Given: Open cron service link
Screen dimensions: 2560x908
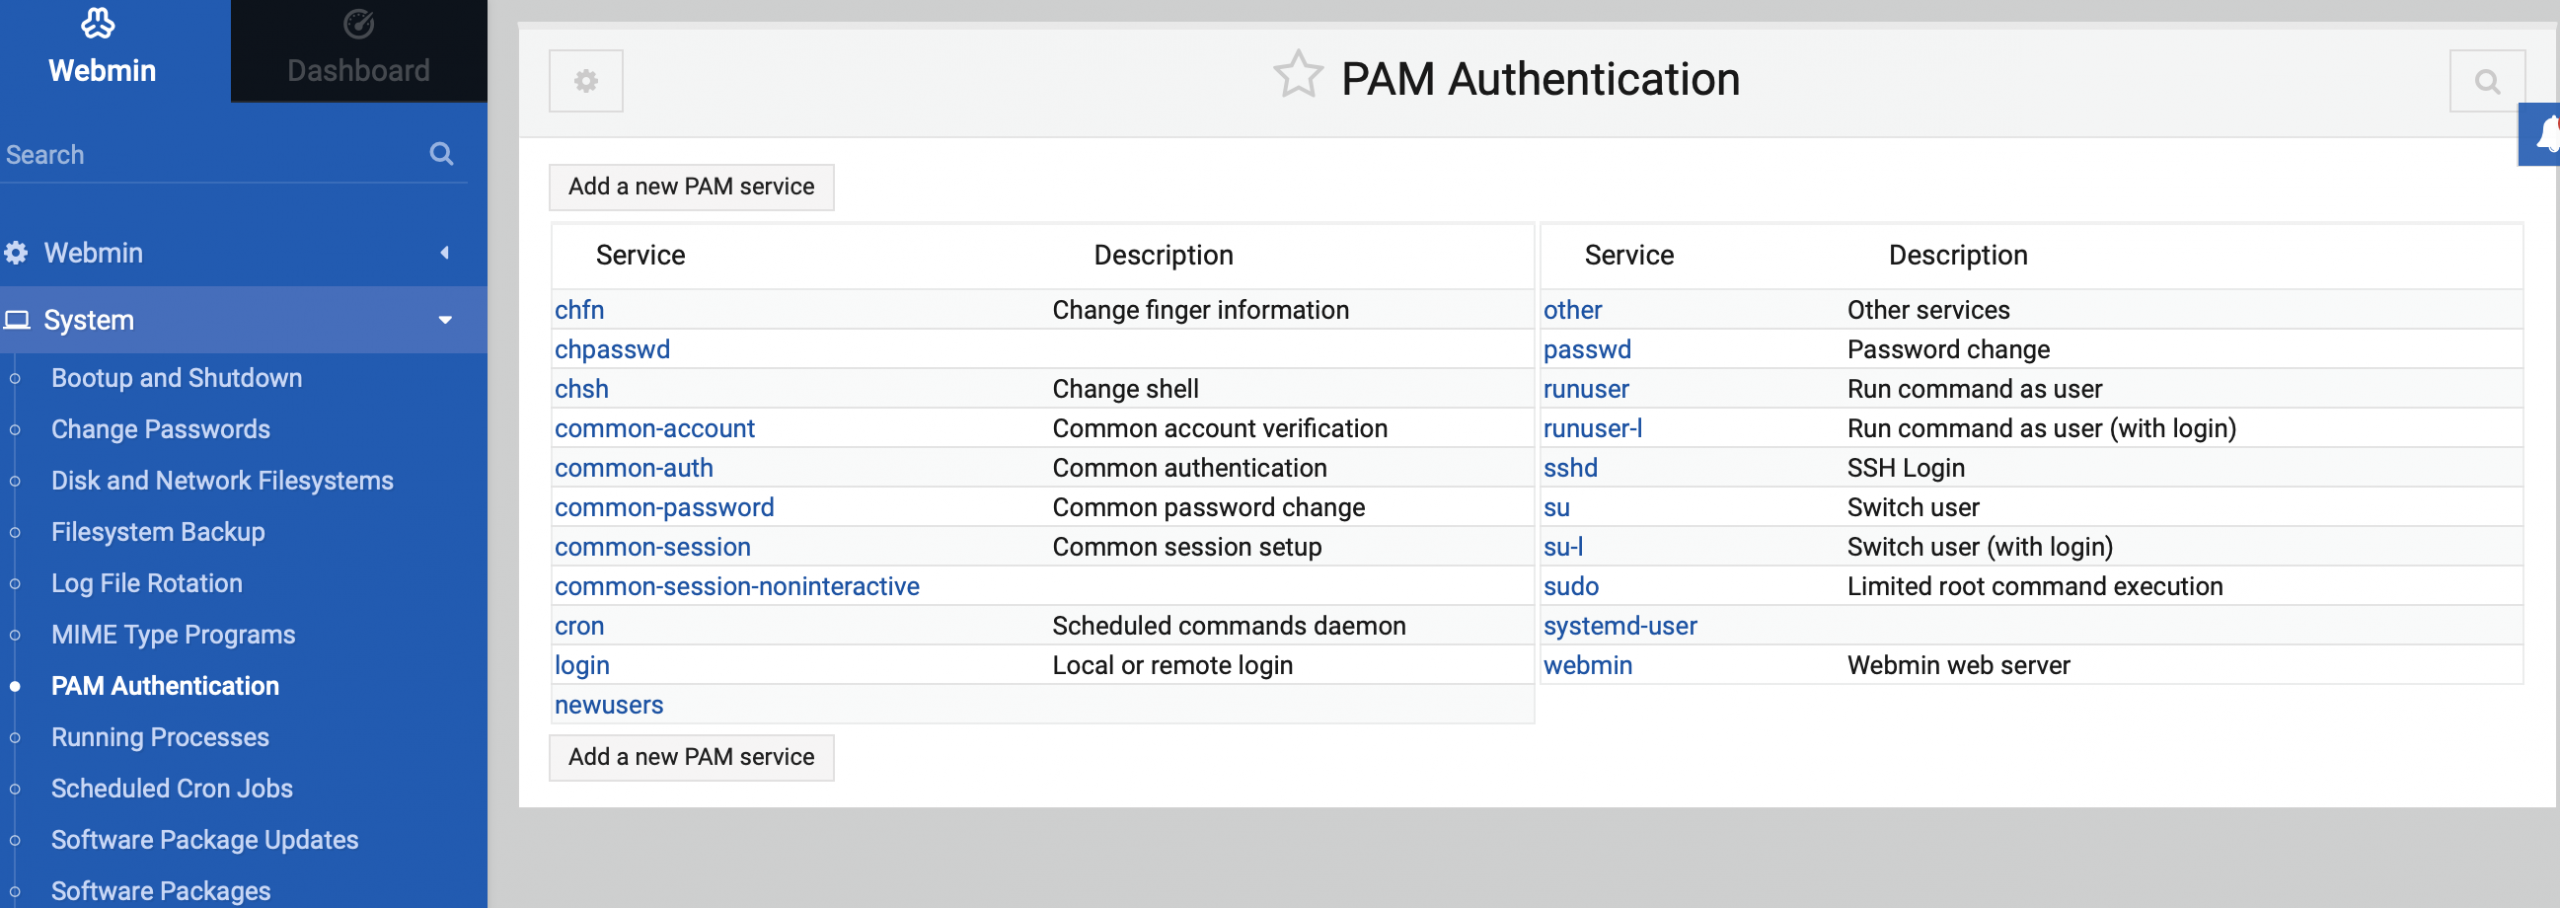Looking at the screenshot, I should [579, 626].
